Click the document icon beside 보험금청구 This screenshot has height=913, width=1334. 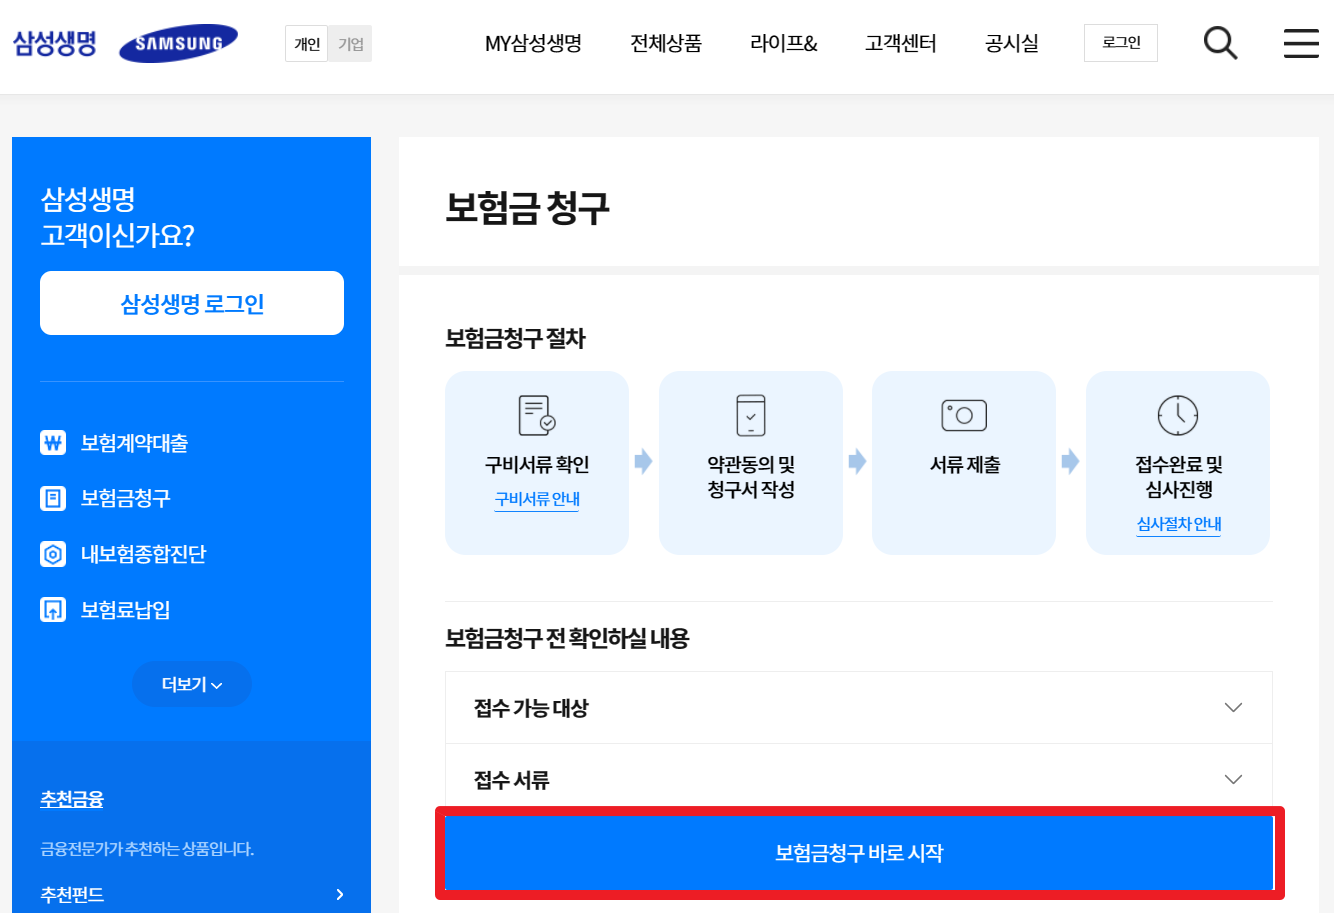click(x=53, y=498)
